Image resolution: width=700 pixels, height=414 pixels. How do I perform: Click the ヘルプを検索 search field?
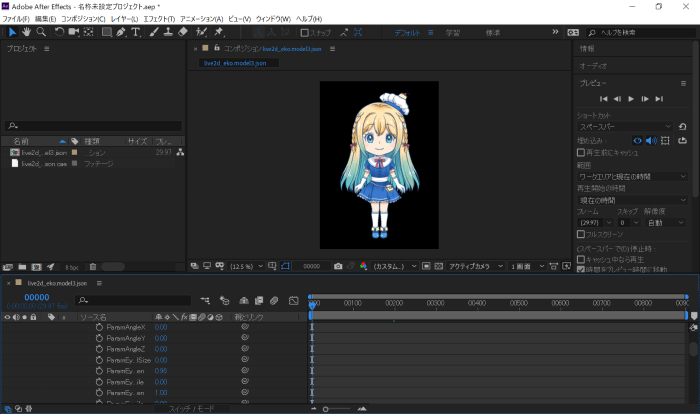[x=642, y=33]
